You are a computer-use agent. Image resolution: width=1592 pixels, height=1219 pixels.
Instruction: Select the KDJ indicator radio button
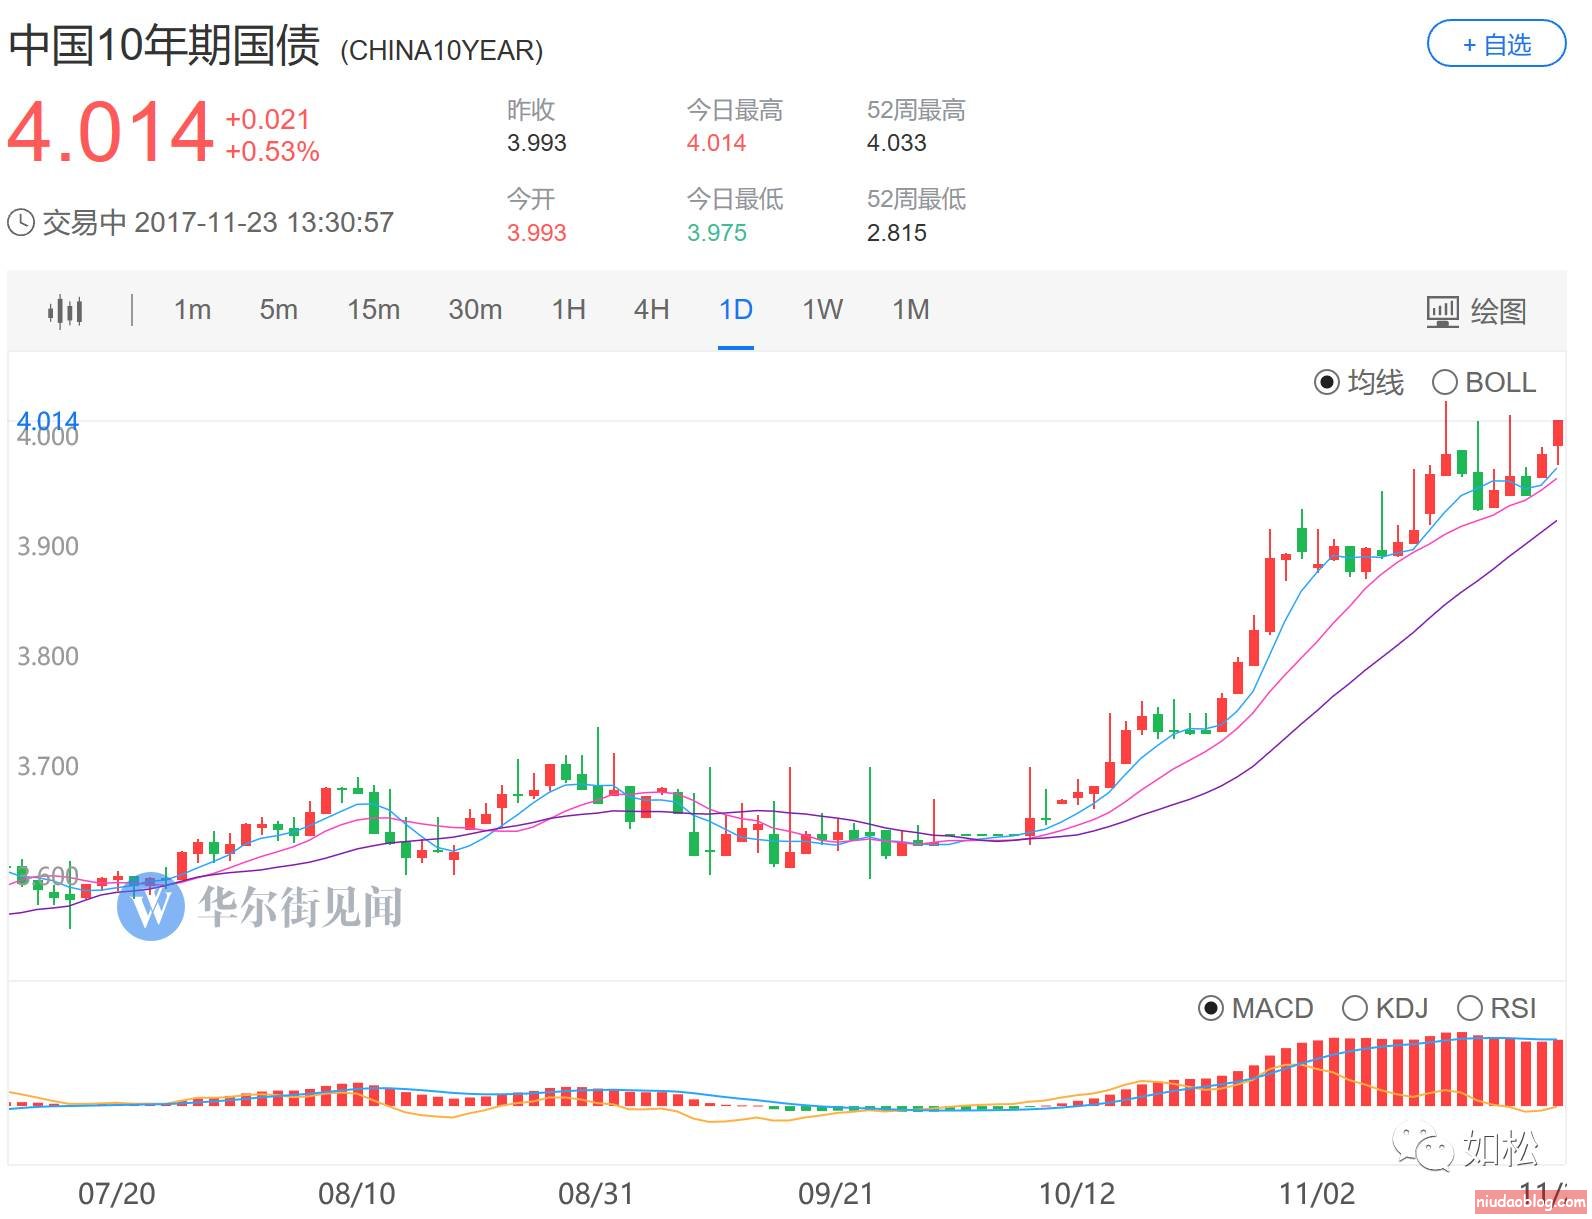pos(1354,1008)
